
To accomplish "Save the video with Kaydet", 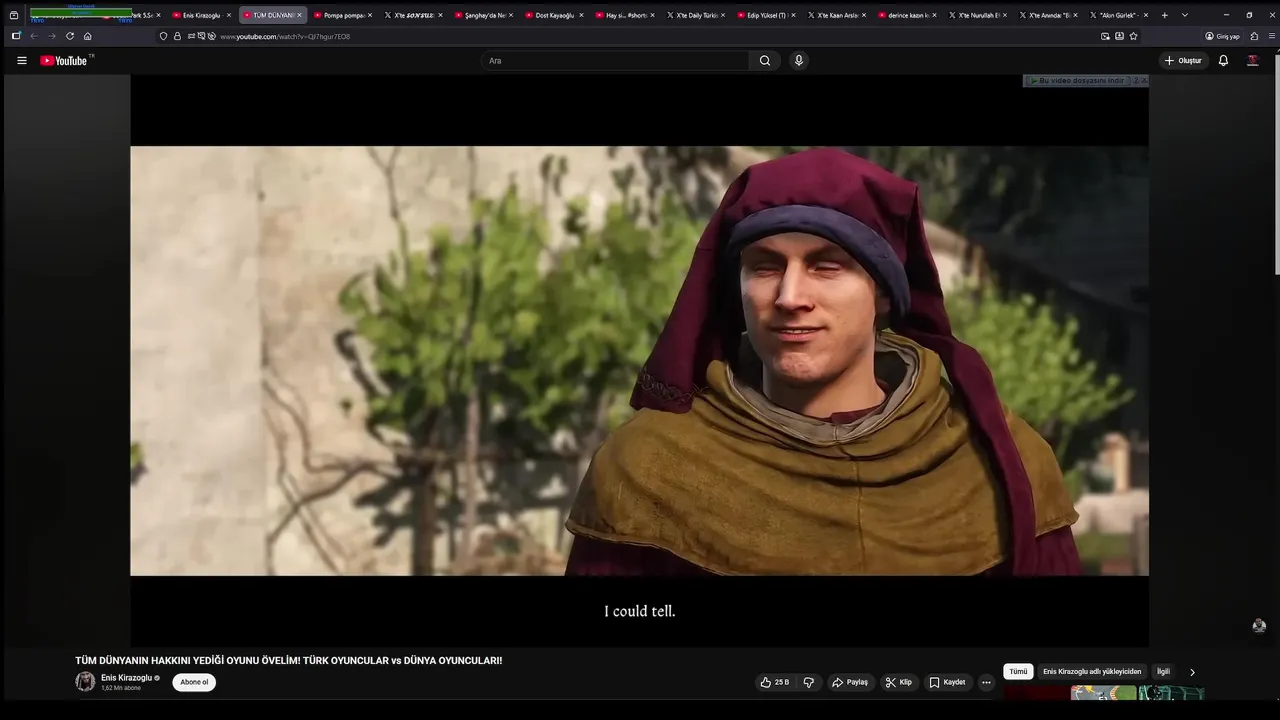I will 947,682.
